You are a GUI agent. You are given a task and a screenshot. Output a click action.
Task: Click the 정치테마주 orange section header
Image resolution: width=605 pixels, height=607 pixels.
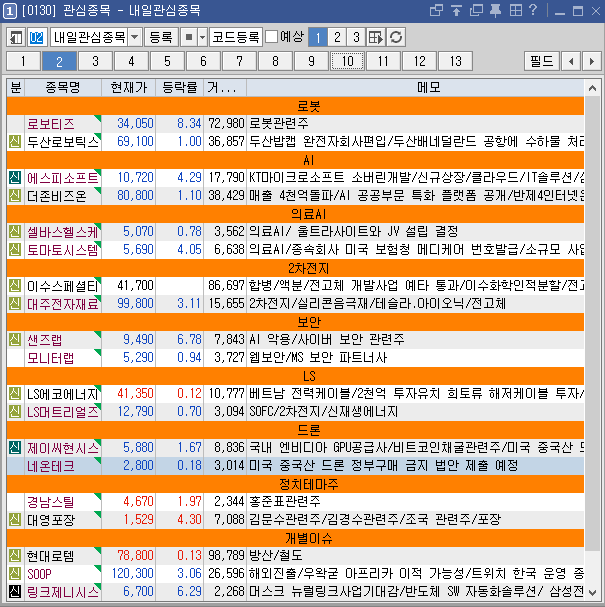coord(295,484)
